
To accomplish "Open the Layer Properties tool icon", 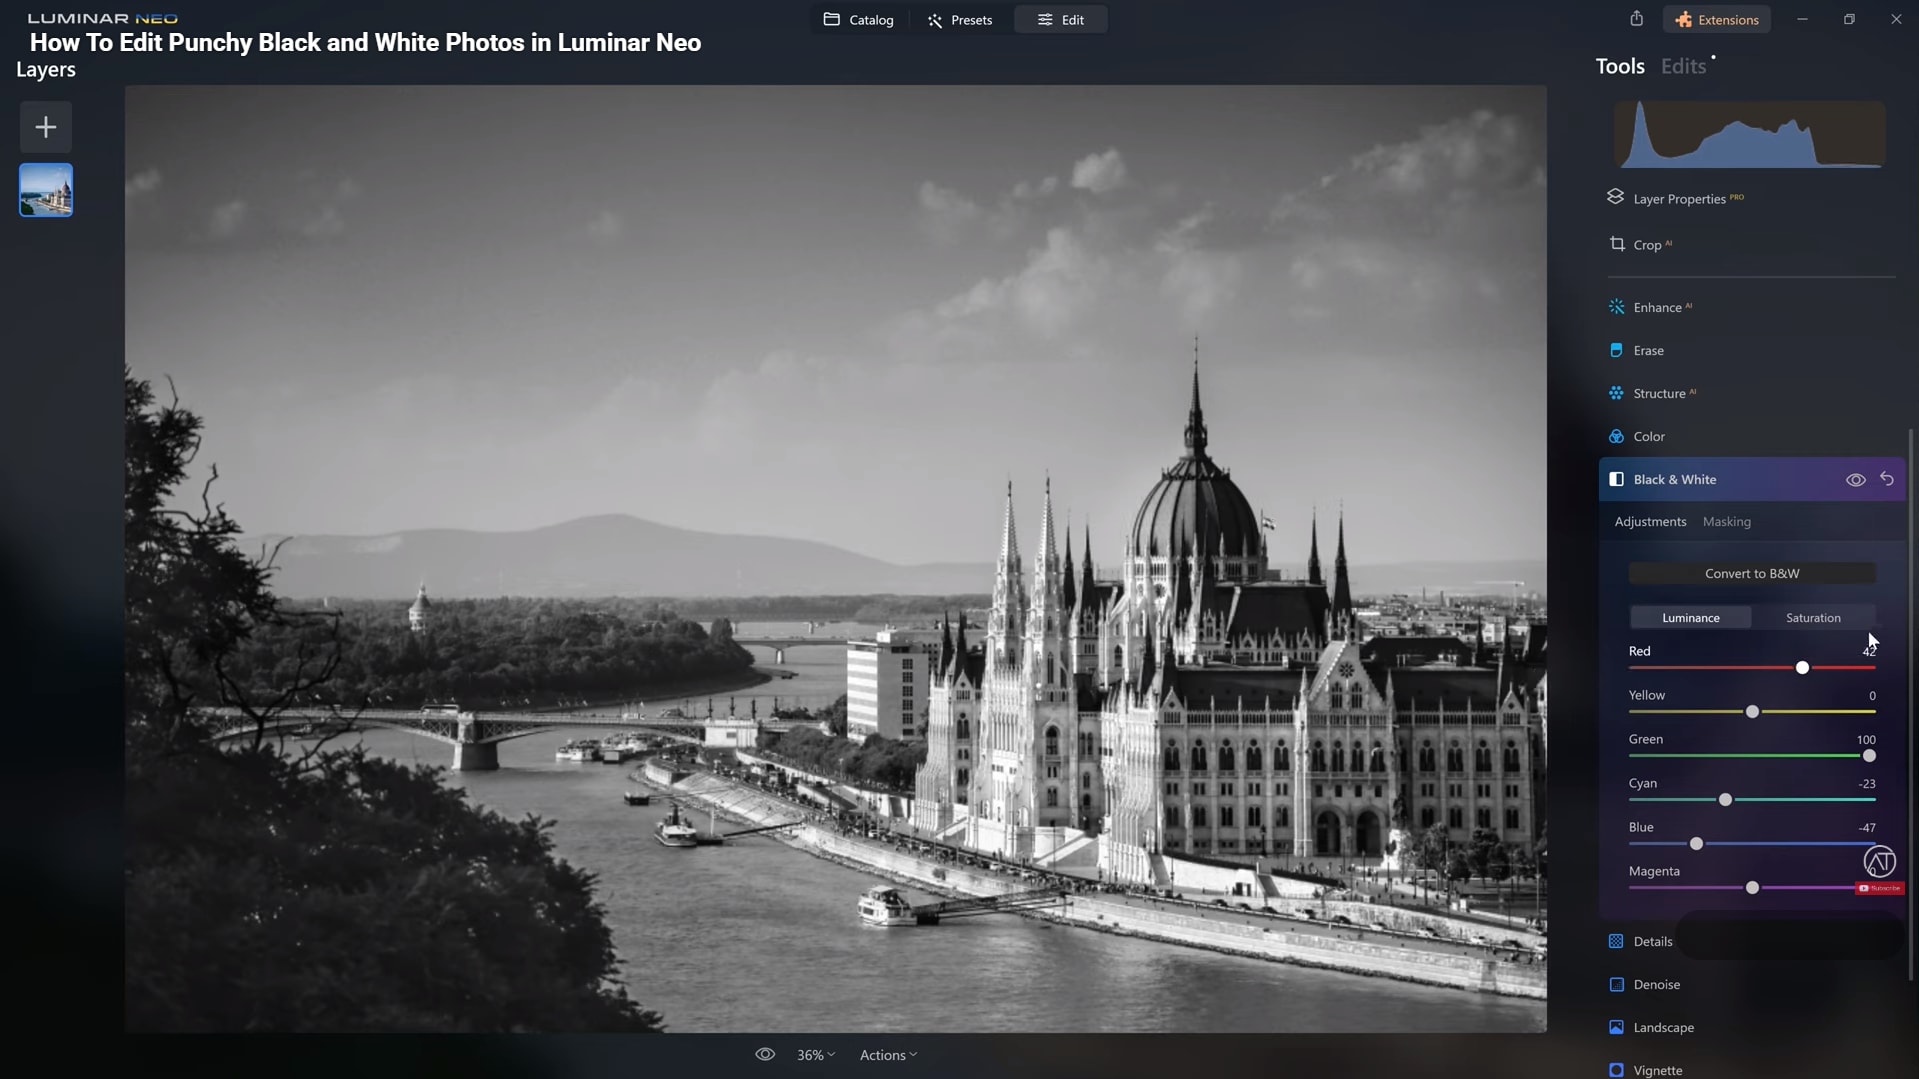I will click(1616, 197).
